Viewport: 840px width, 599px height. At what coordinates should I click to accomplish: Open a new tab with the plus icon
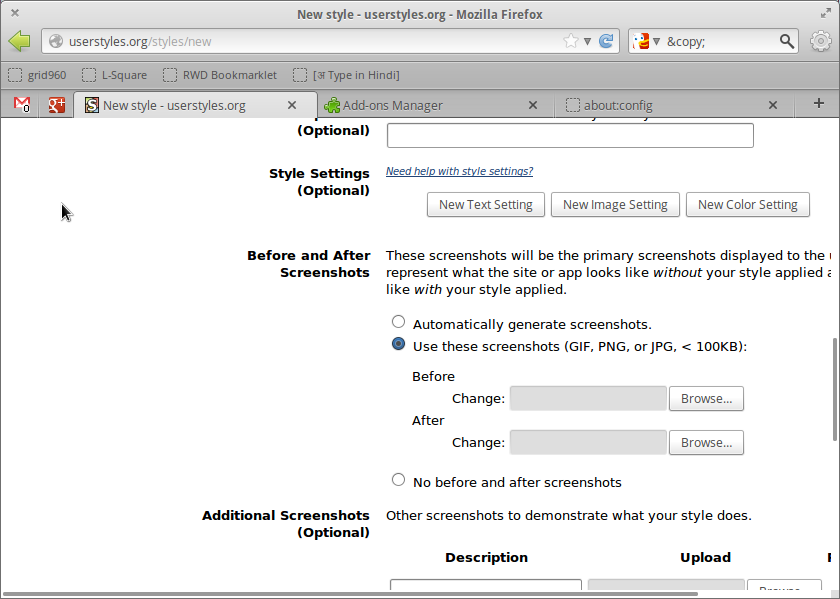point(818,104)
